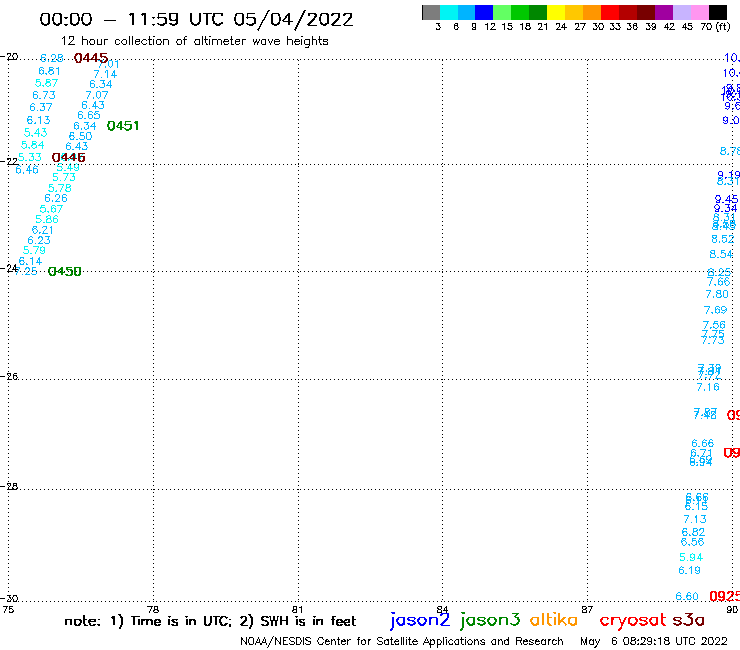
Task: Click the green 0450 time label
Action: (65, 271)
